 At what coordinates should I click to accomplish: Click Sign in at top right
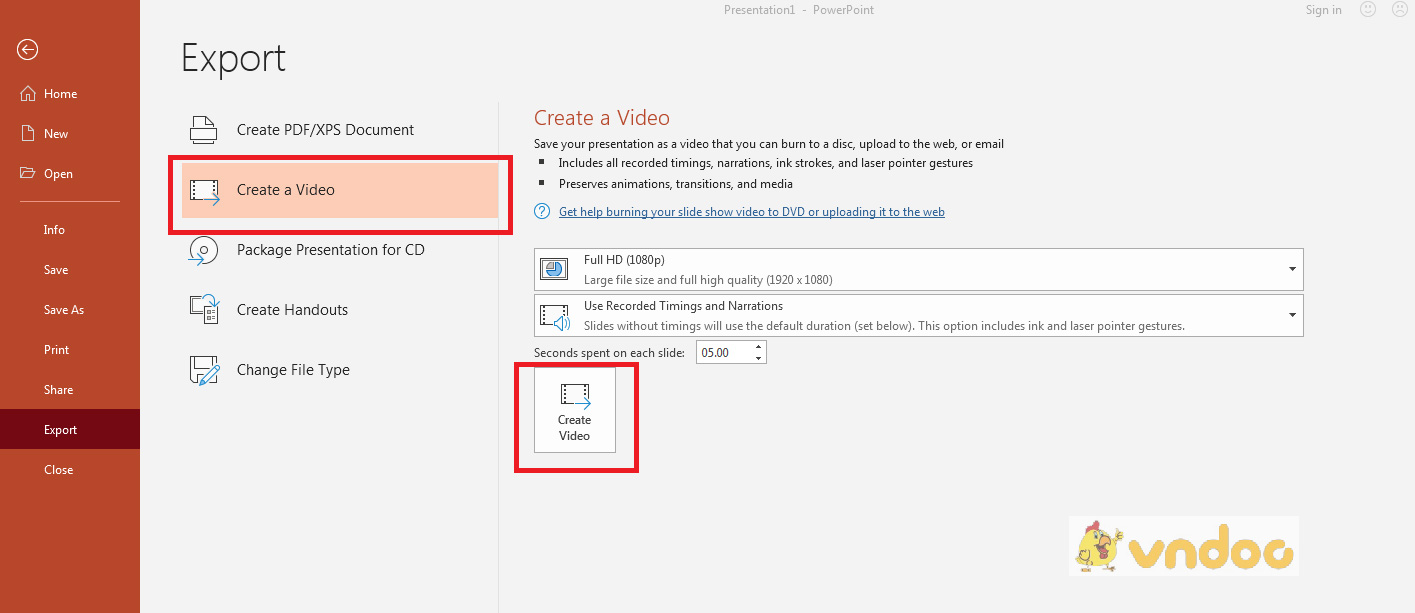point(1323,10)
